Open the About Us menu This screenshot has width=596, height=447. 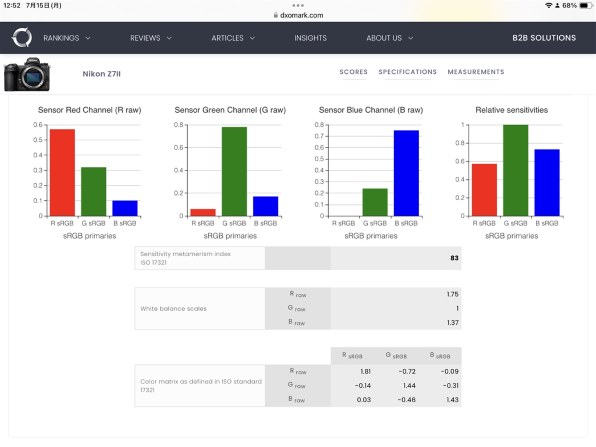coord(384,38)
